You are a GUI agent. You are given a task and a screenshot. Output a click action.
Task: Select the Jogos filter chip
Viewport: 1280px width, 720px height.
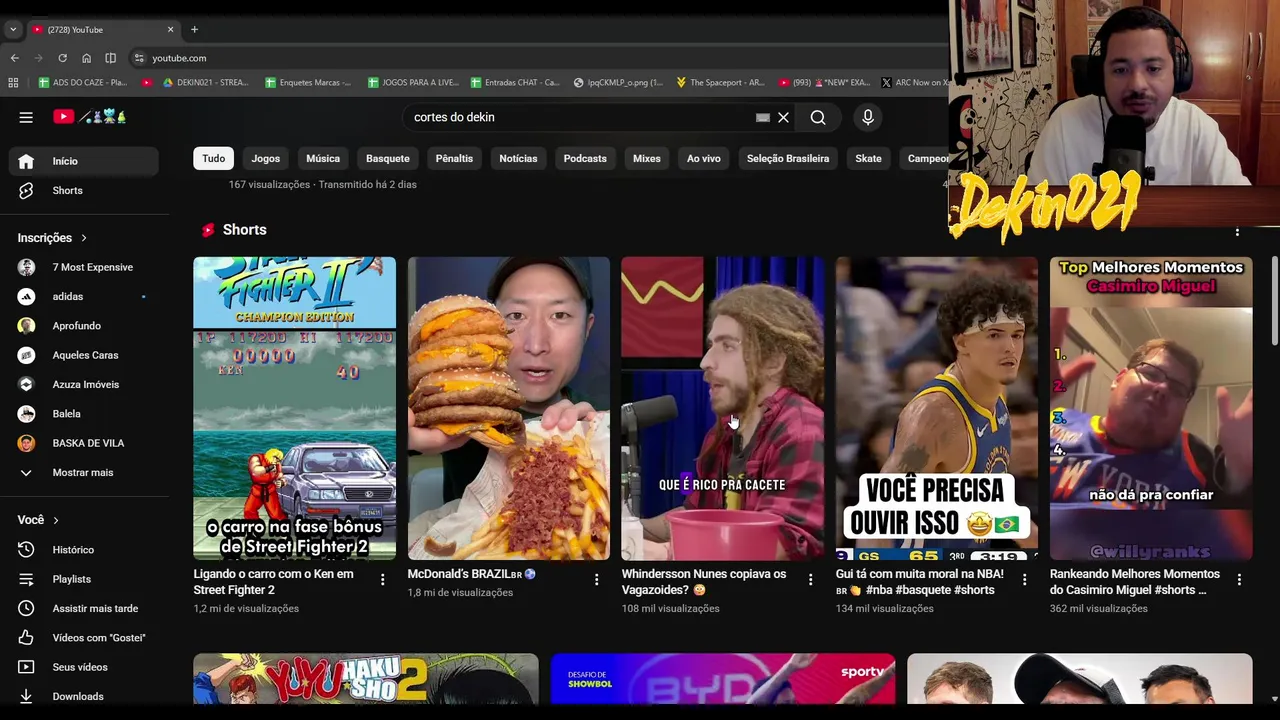(265, 158)
